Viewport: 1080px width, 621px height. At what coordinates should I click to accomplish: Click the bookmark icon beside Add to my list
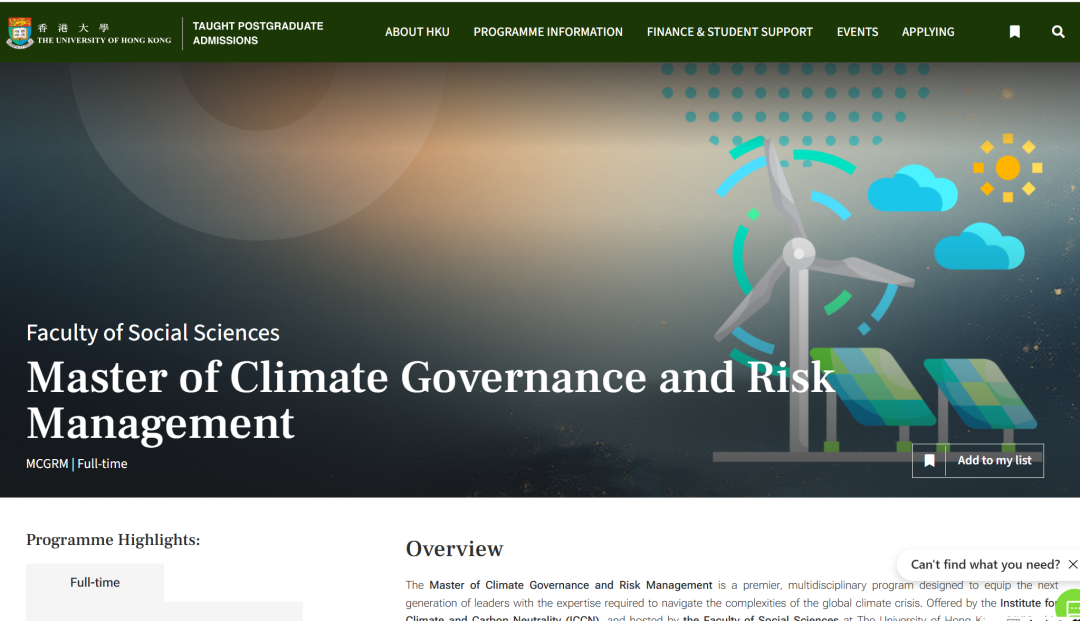tap(929, 461)
